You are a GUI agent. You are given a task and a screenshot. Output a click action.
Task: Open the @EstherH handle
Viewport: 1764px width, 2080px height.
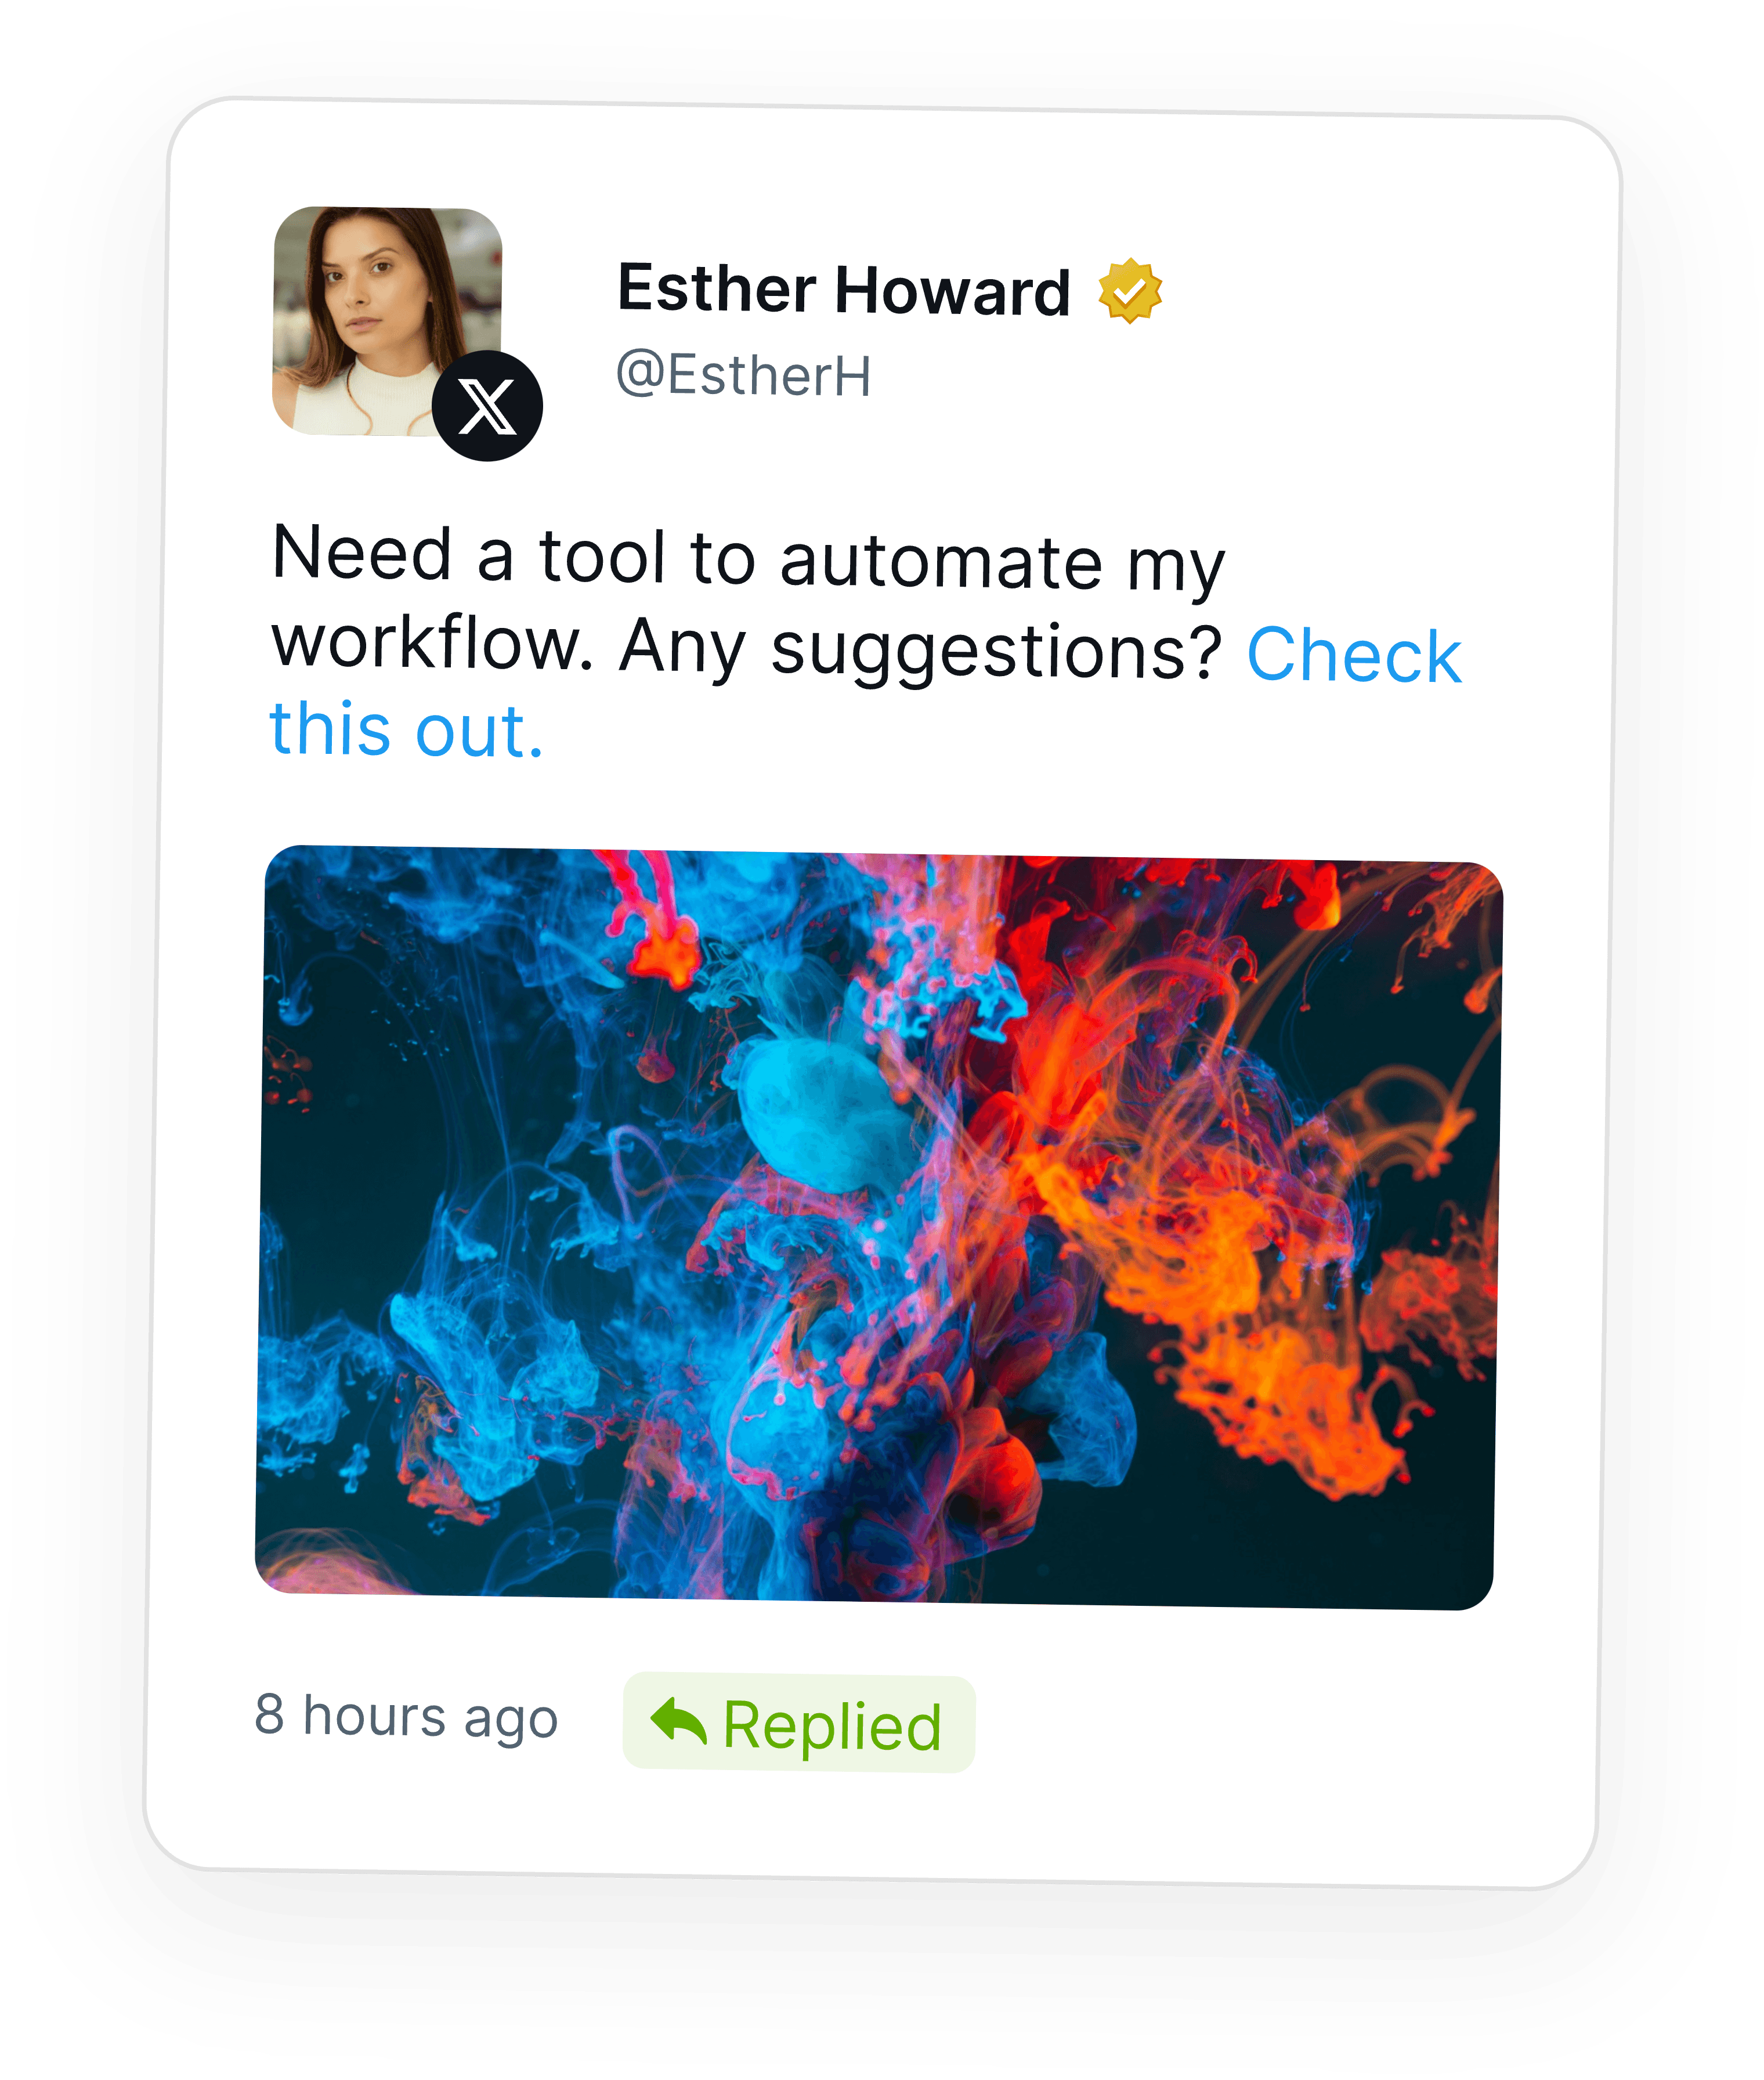[744, 375]
